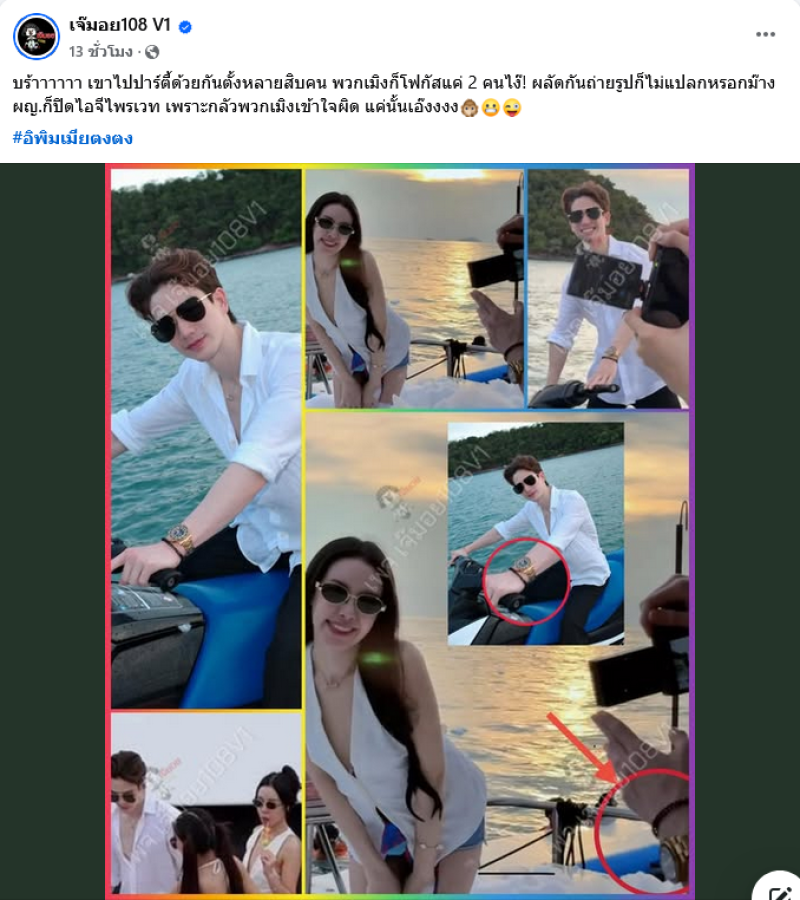Click the globe public audience icon
800x900 pixels.
pyautogui.click(x=152, y=52)
